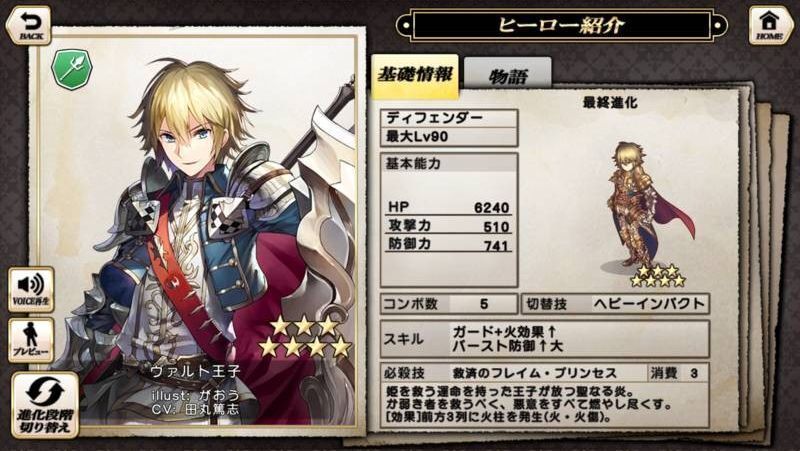Return to HOME screen

pyautogui.click(x=770, y=25)
